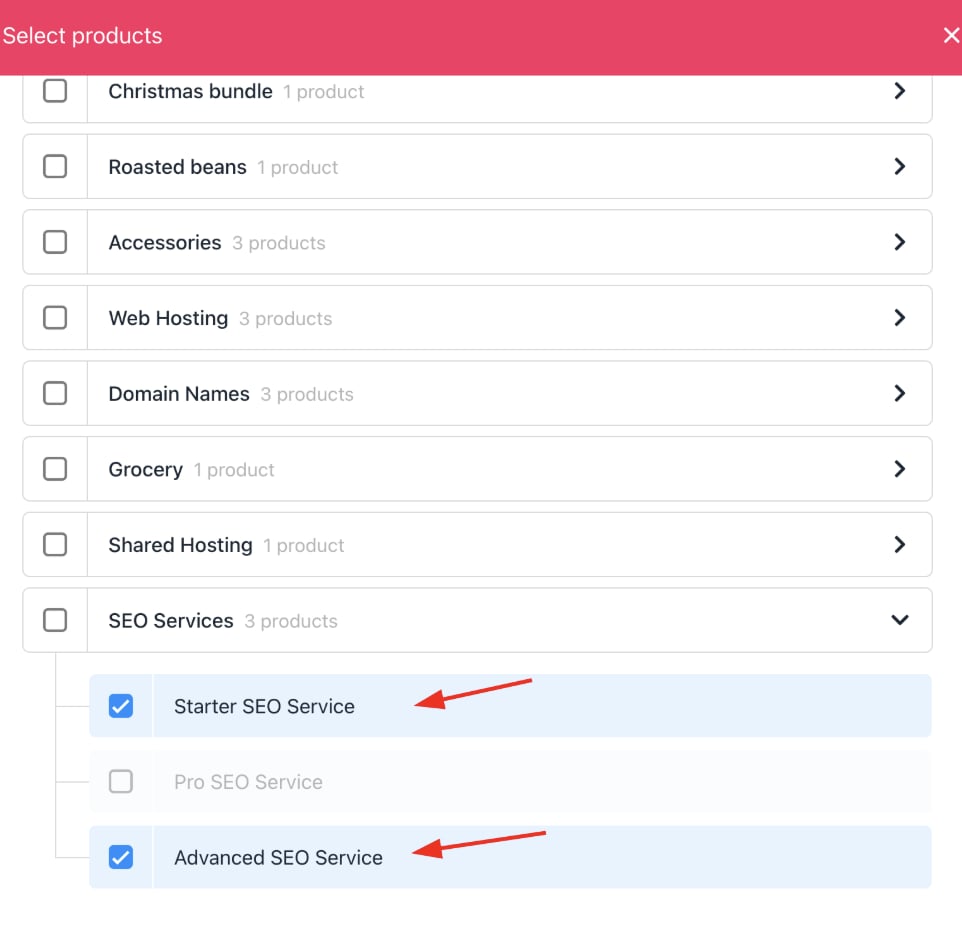Click the Christmas bundle label
The width and height of the screenshot is (962, 926).
[x=190, y=91]
